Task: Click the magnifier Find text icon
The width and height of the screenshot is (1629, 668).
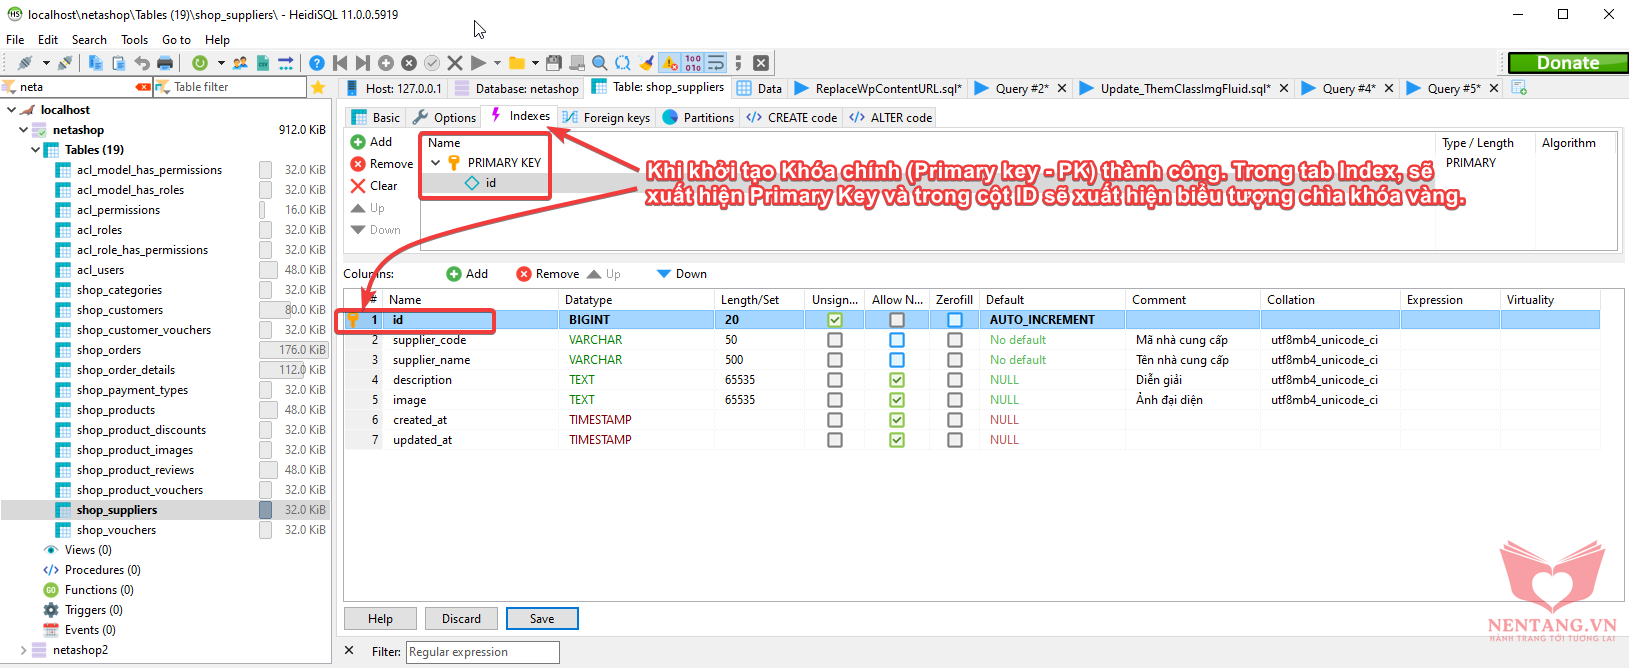Action: point(600,63)
